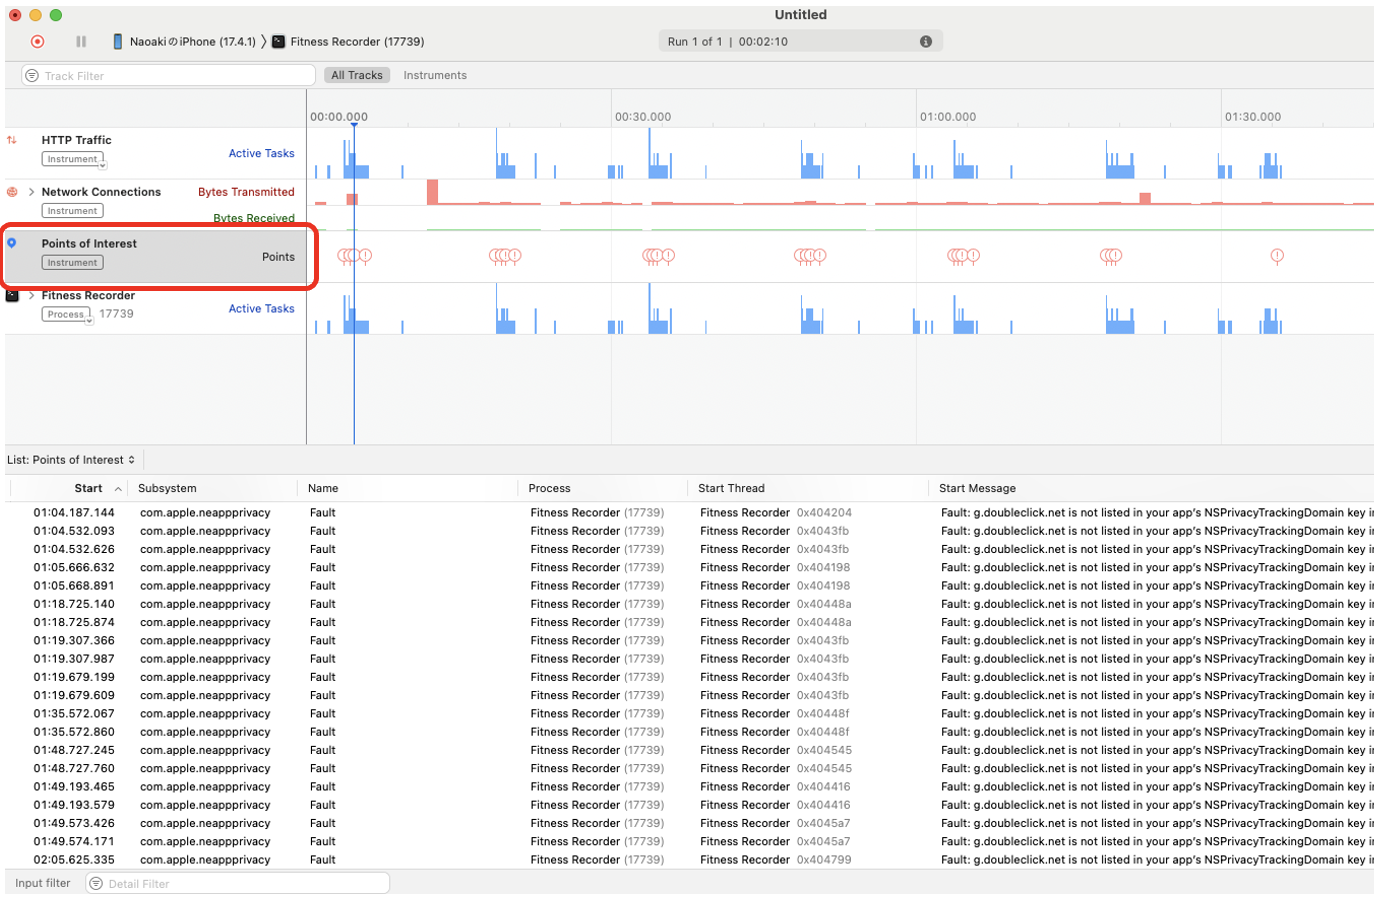Open the Detail Filter options icon

[x=96, y=884]
